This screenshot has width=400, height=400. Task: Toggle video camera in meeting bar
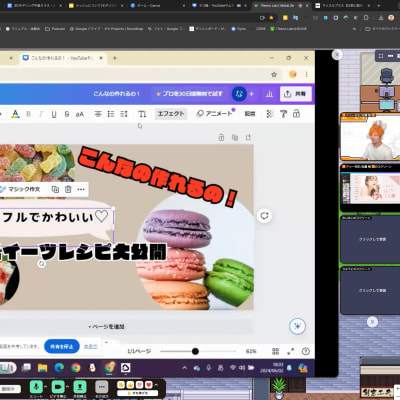[58, 387]
